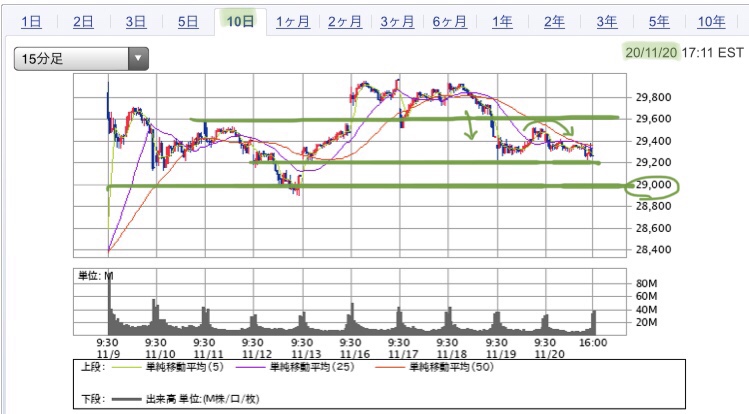749x414 pixels.
Task: Click the 単位: M volume unit label
Action: [96, 276]
